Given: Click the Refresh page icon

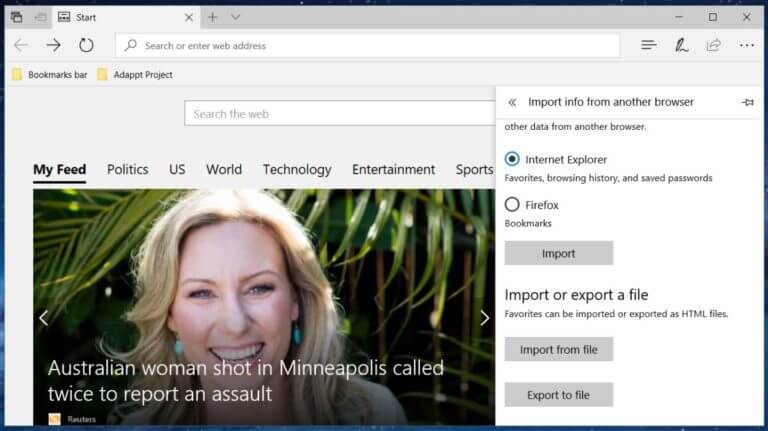Looking at the screenshot, I should coord(86,45).
